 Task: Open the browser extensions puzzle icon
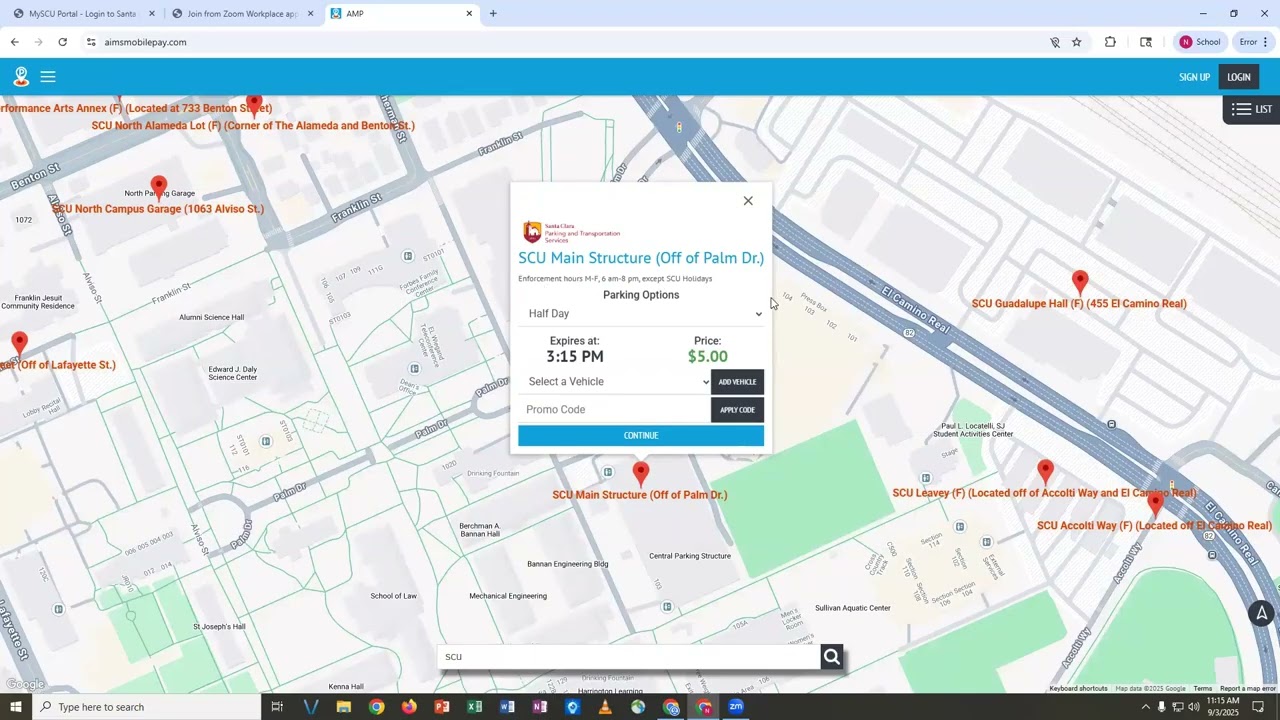1110,42
